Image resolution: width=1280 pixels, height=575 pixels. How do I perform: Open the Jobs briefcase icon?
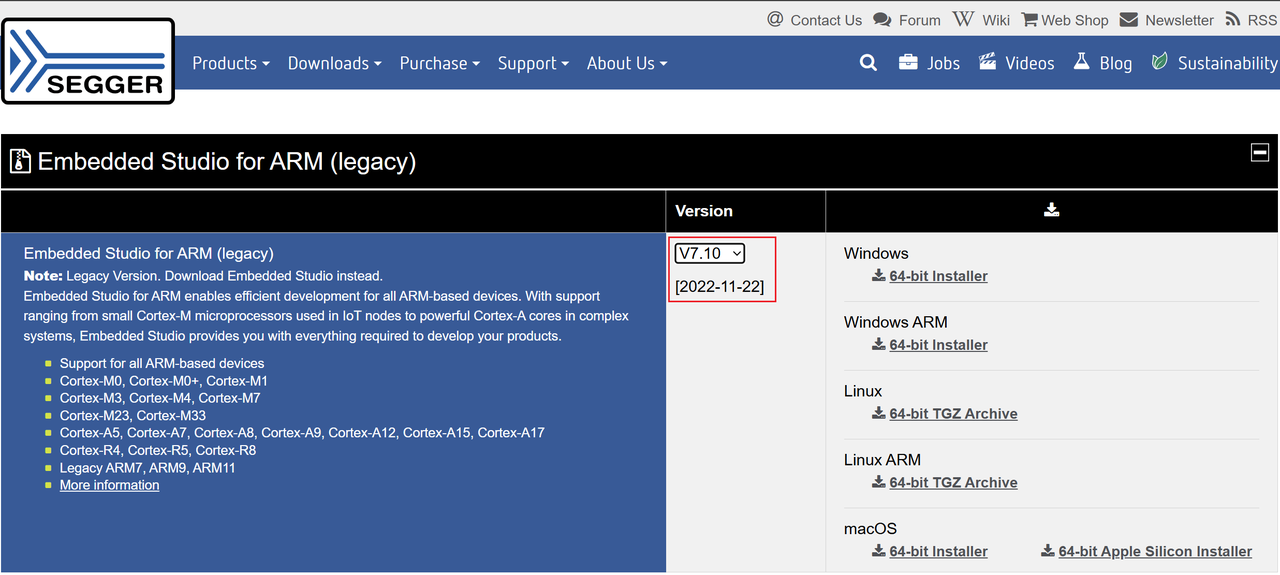click(x=908, y=62)
